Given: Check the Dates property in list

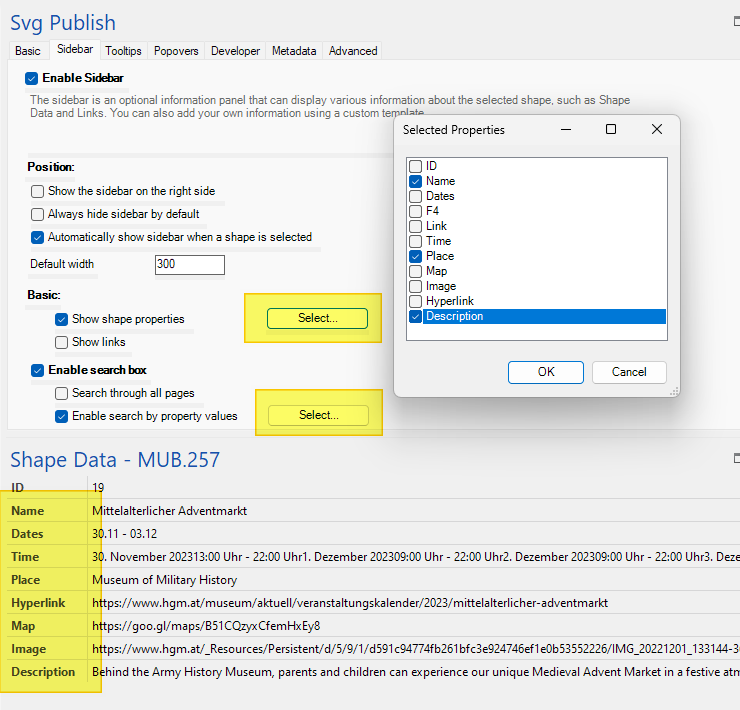Looking at the screenshot, I should pyautogui.click(x=415, y=196).
